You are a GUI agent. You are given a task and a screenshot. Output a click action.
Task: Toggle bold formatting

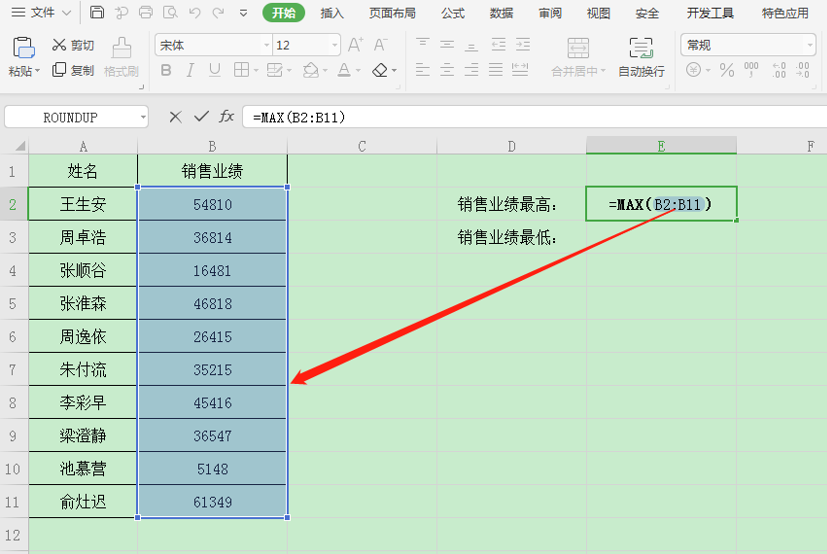166,70
